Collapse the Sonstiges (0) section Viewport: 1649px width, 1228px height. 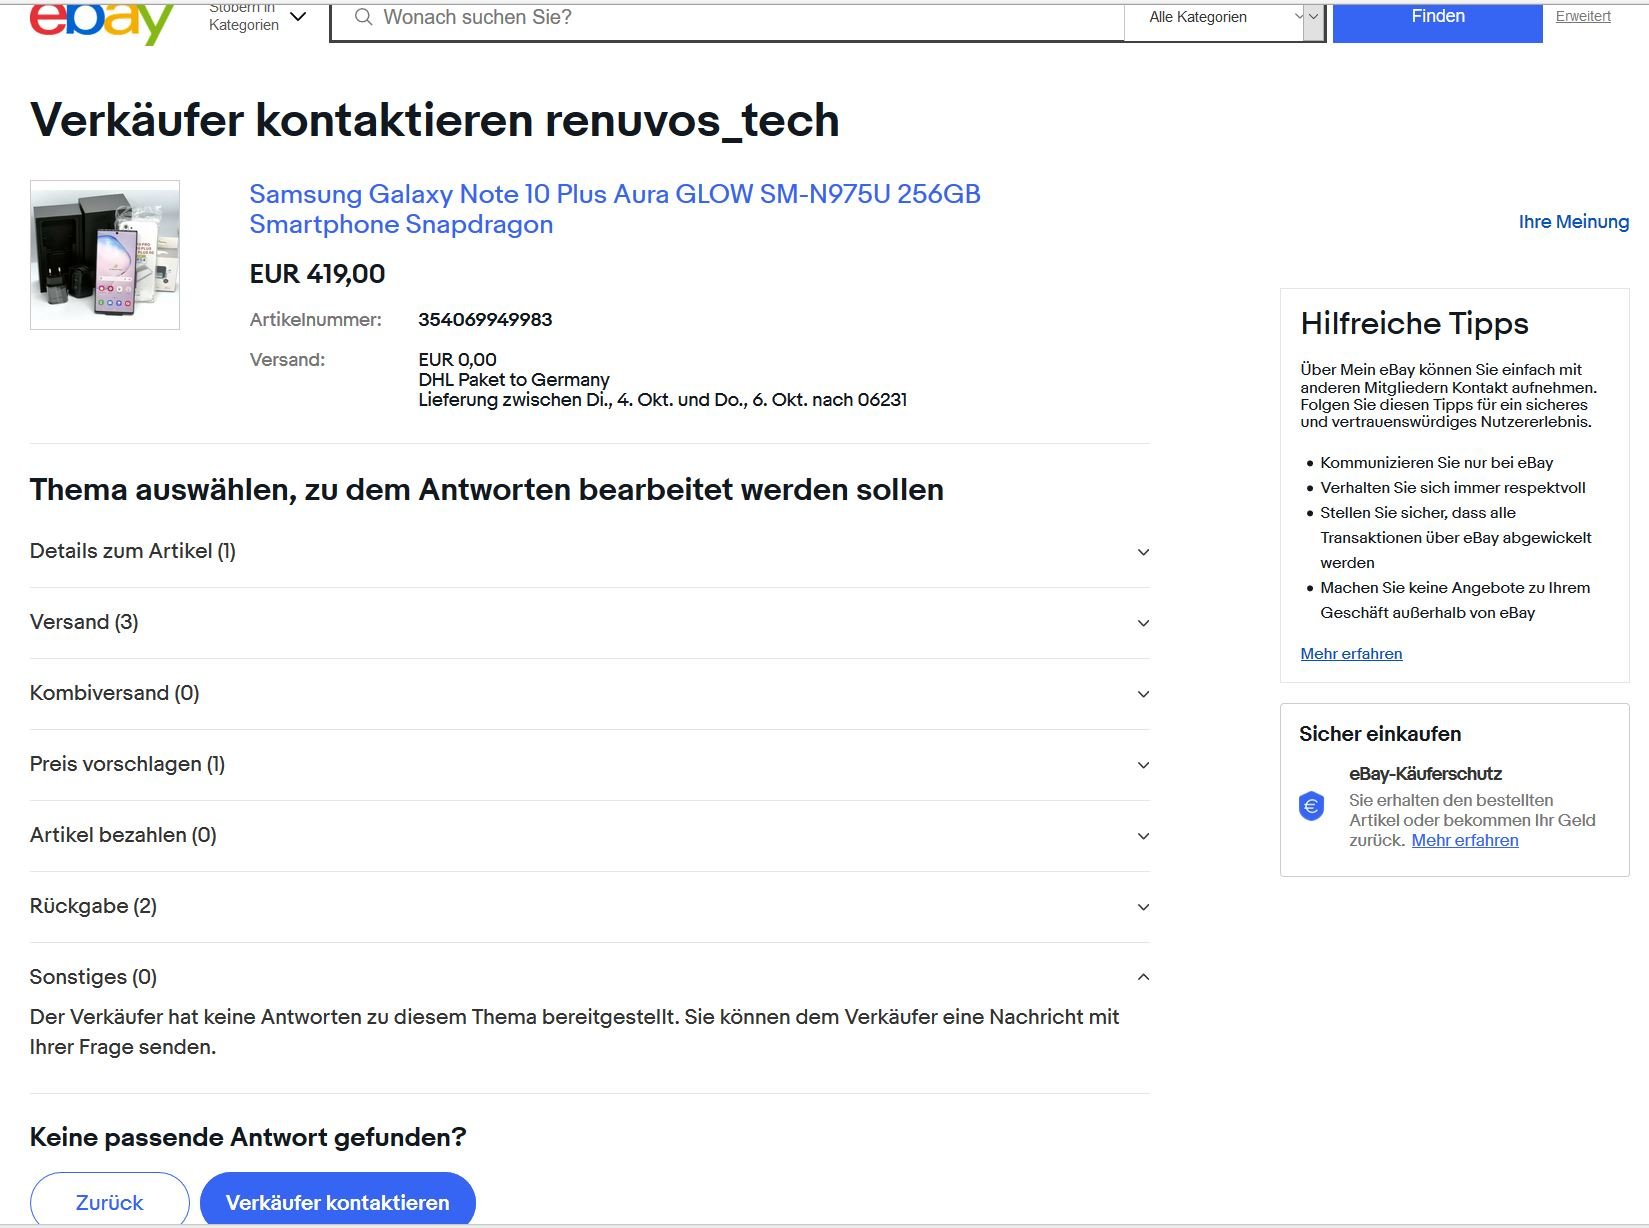pos(590,977)
